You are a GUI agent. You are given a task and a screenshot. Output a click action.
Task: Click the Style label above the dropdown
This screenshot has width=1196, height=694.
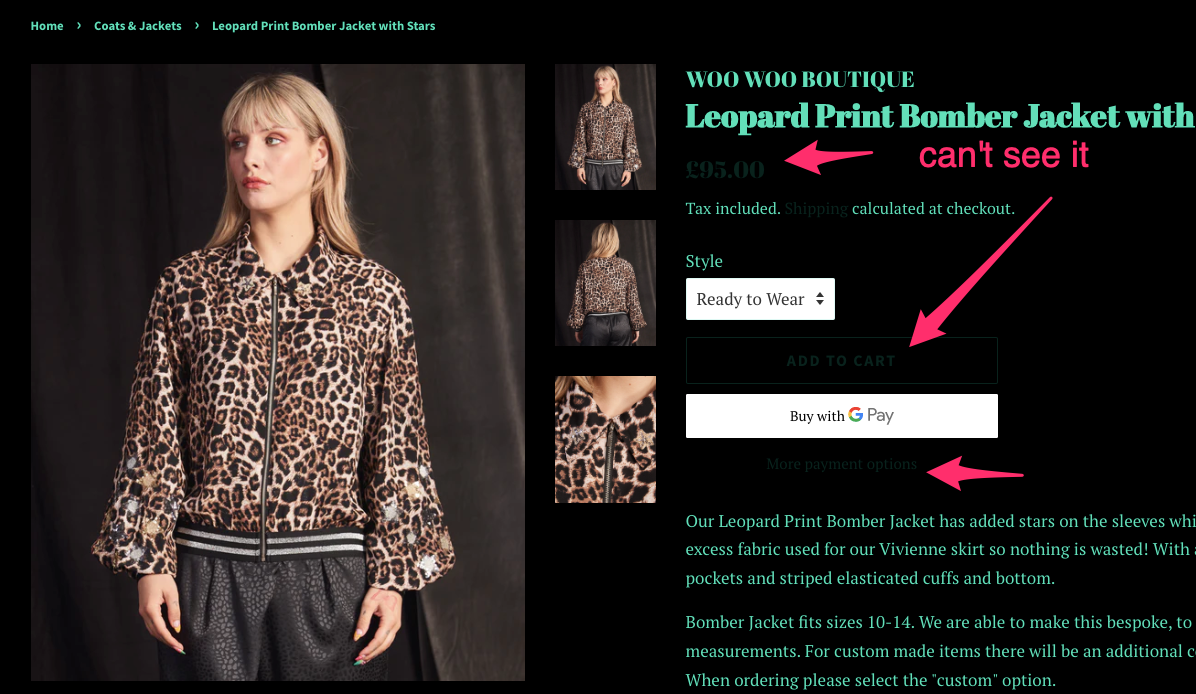pos(703,261)
